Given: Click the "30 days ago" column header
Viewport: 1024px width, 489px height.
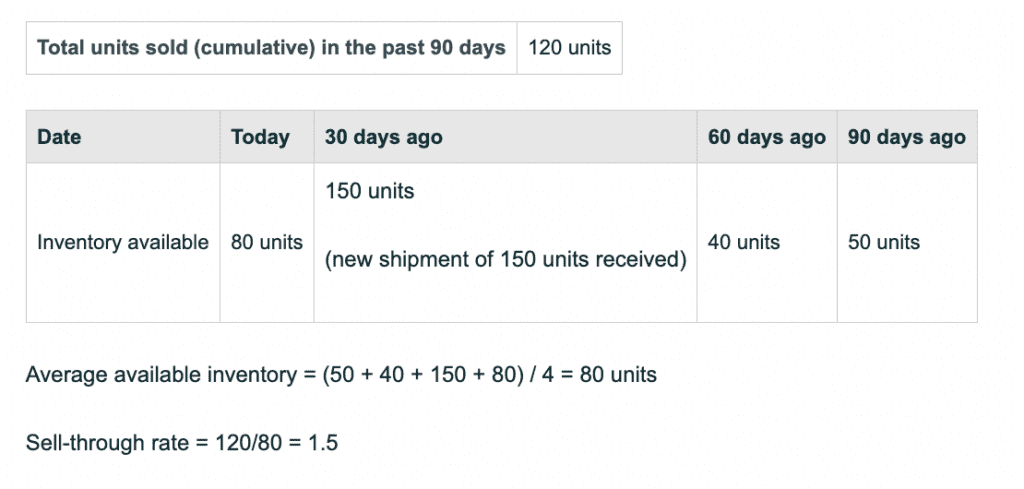Looking at the screenshot, I should [384, 137].
